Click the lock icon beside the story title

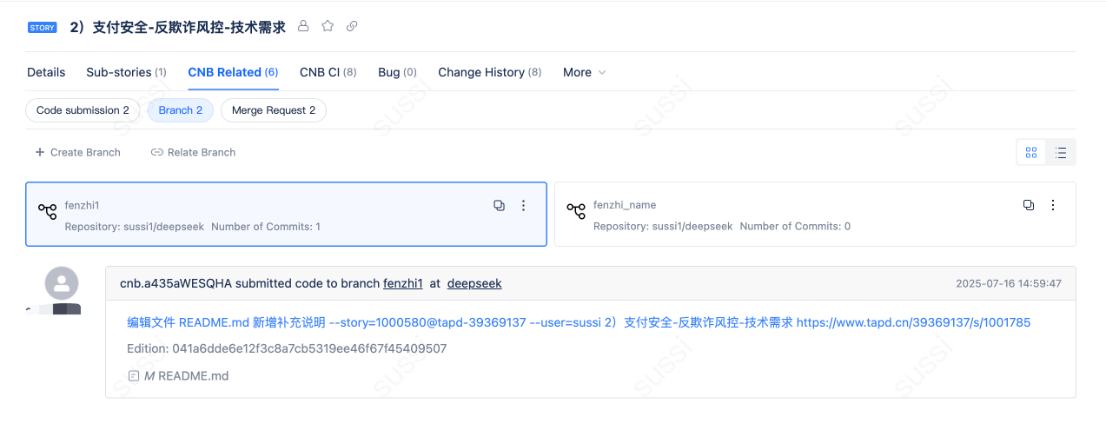pyautogui.click(x=304, y=27)
